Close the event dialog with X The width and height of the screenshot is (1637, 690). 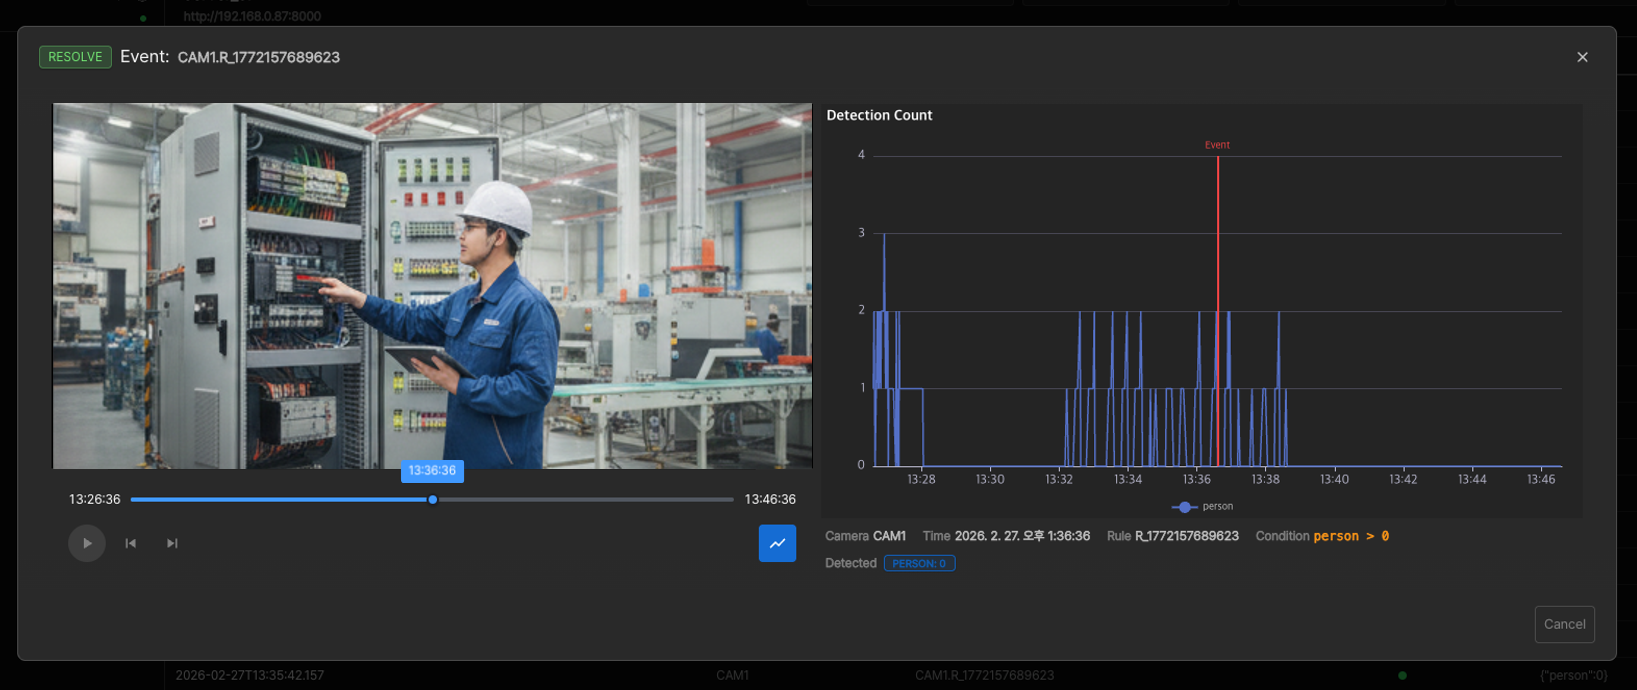point(1582,57)
